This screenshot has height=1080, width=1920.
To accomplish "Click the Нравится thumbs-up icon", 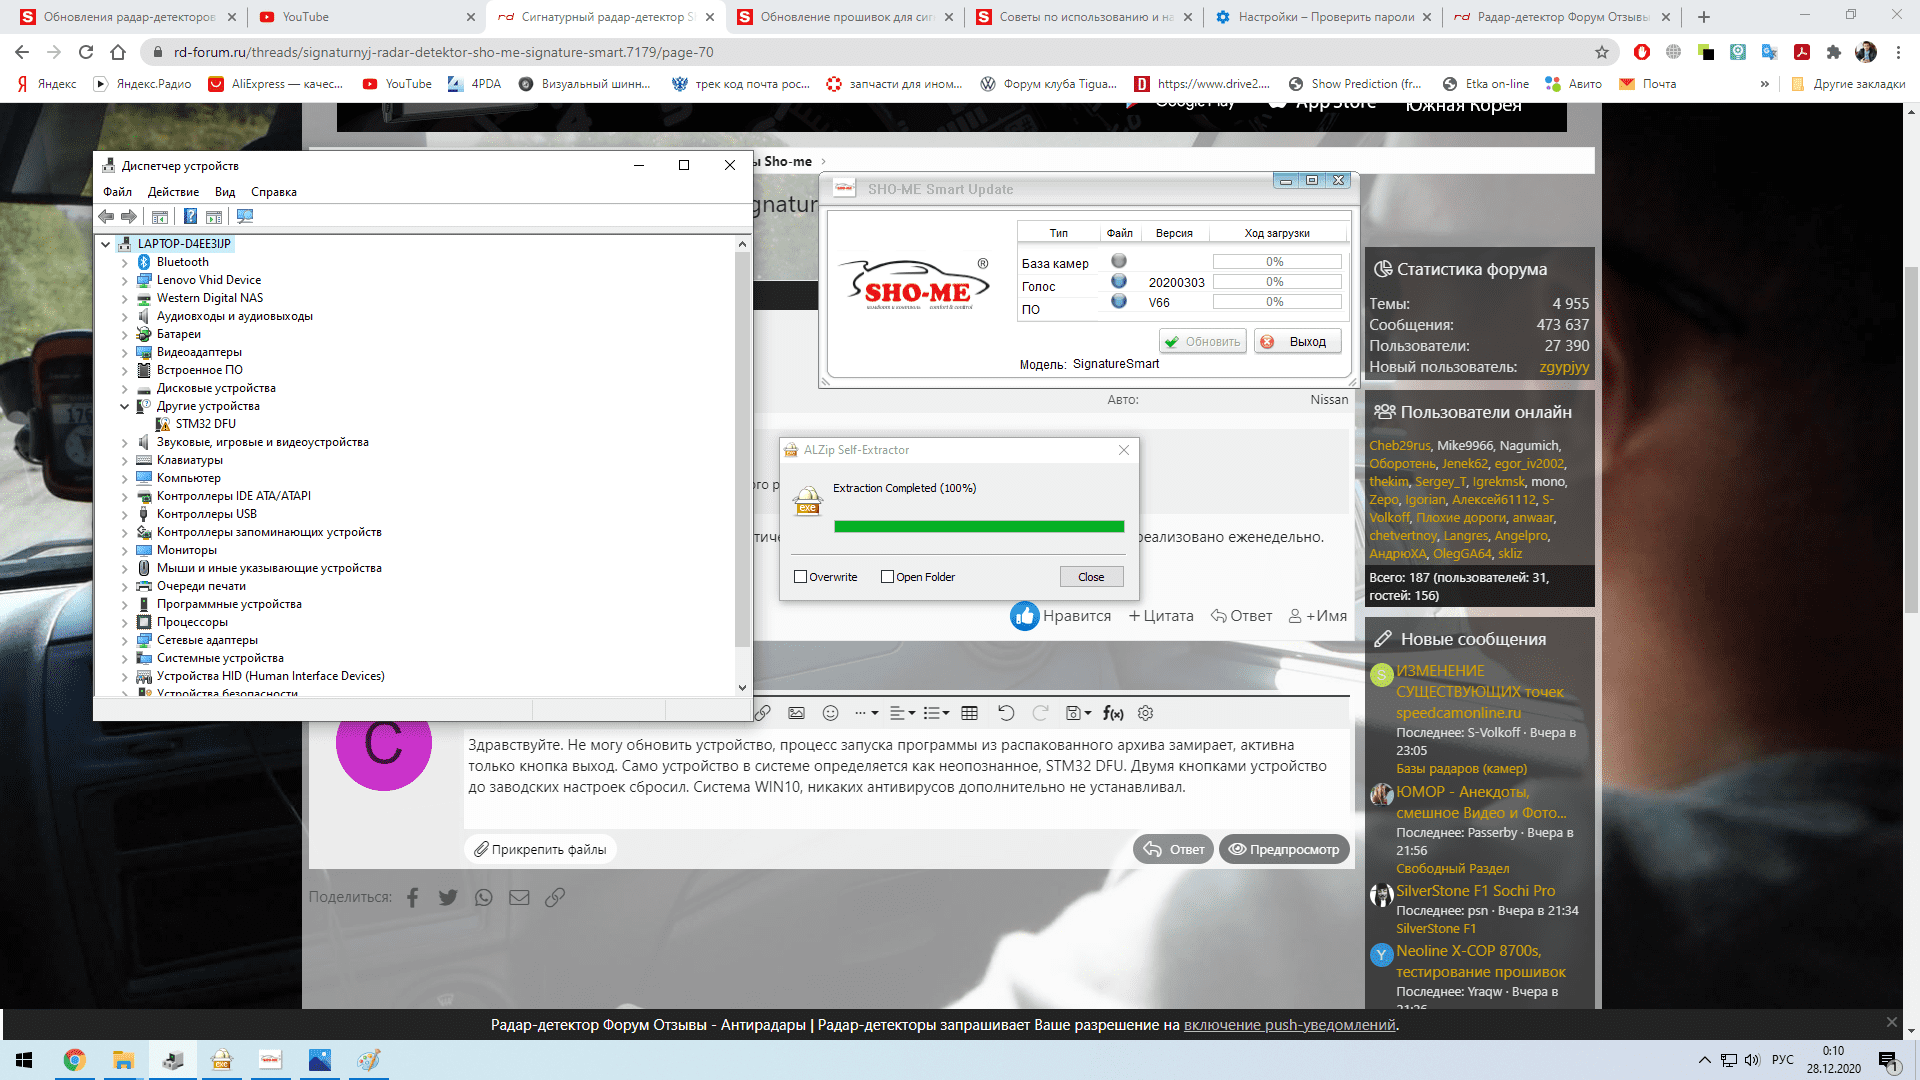I will click(x=1024, y=616).
